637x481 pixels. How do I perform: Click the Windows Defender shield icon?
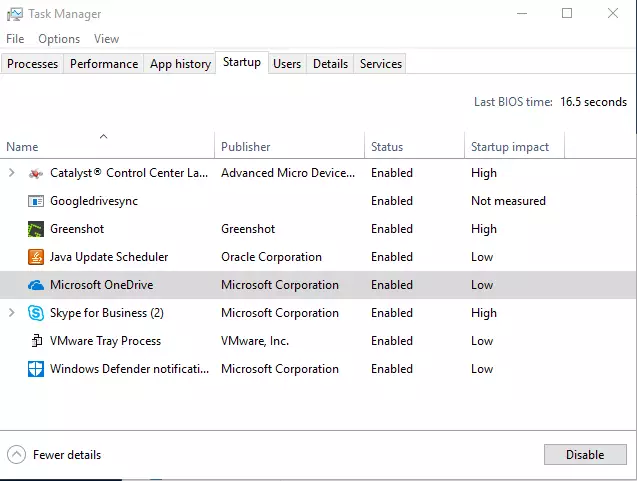36,369
